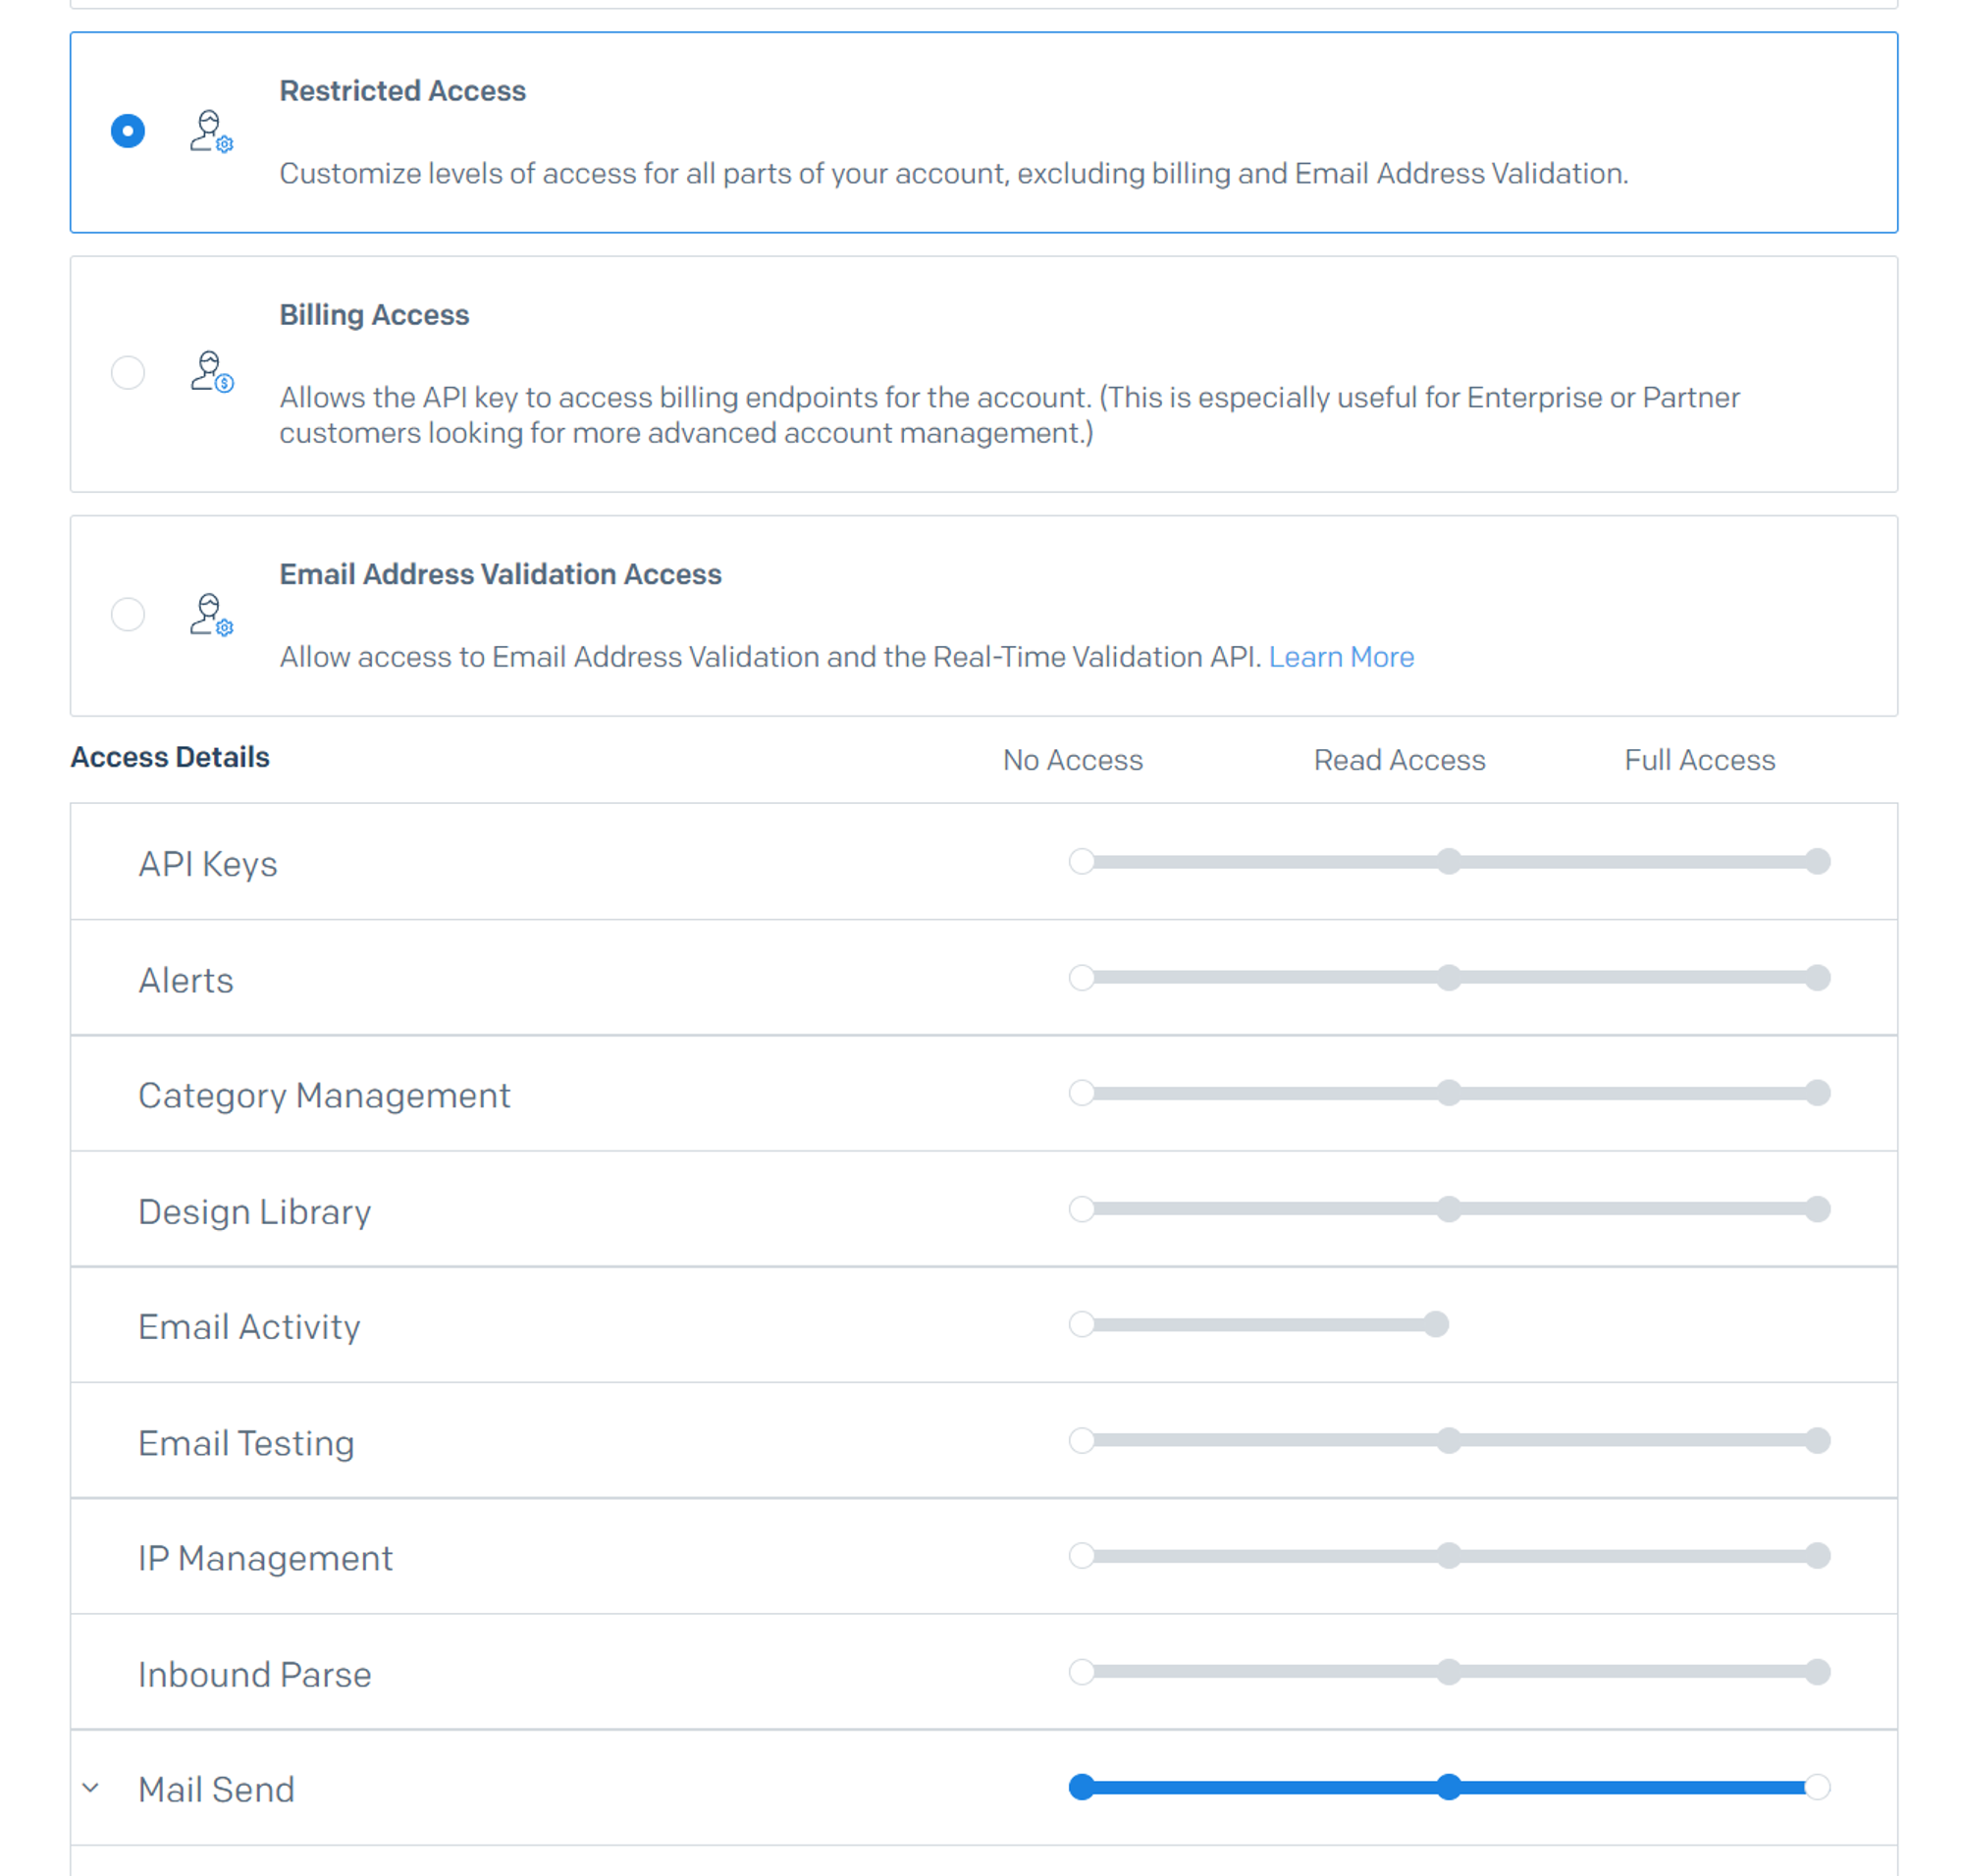
Task: Click the Email Address Validation Access heading
Action: (500, 574)
